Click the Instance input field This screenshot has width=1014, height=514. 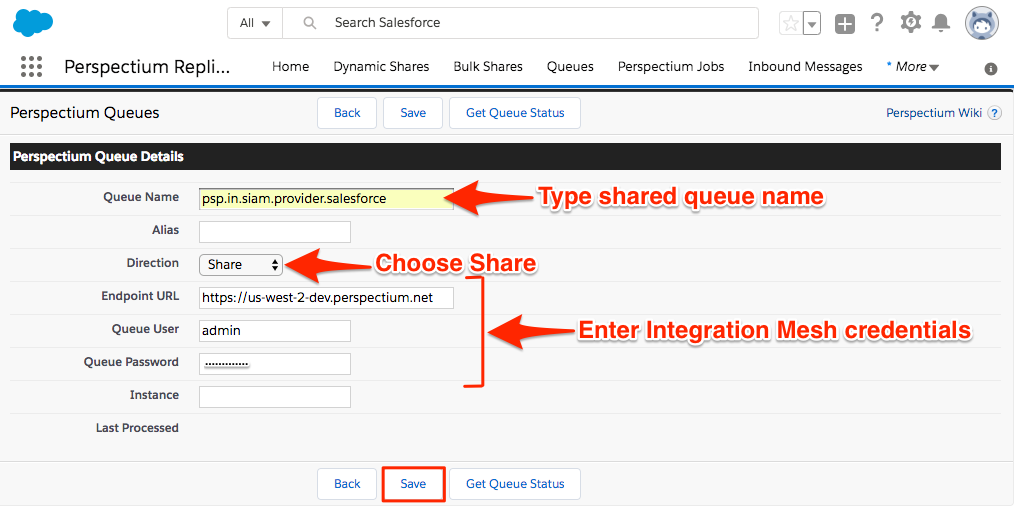coord(275,397)
